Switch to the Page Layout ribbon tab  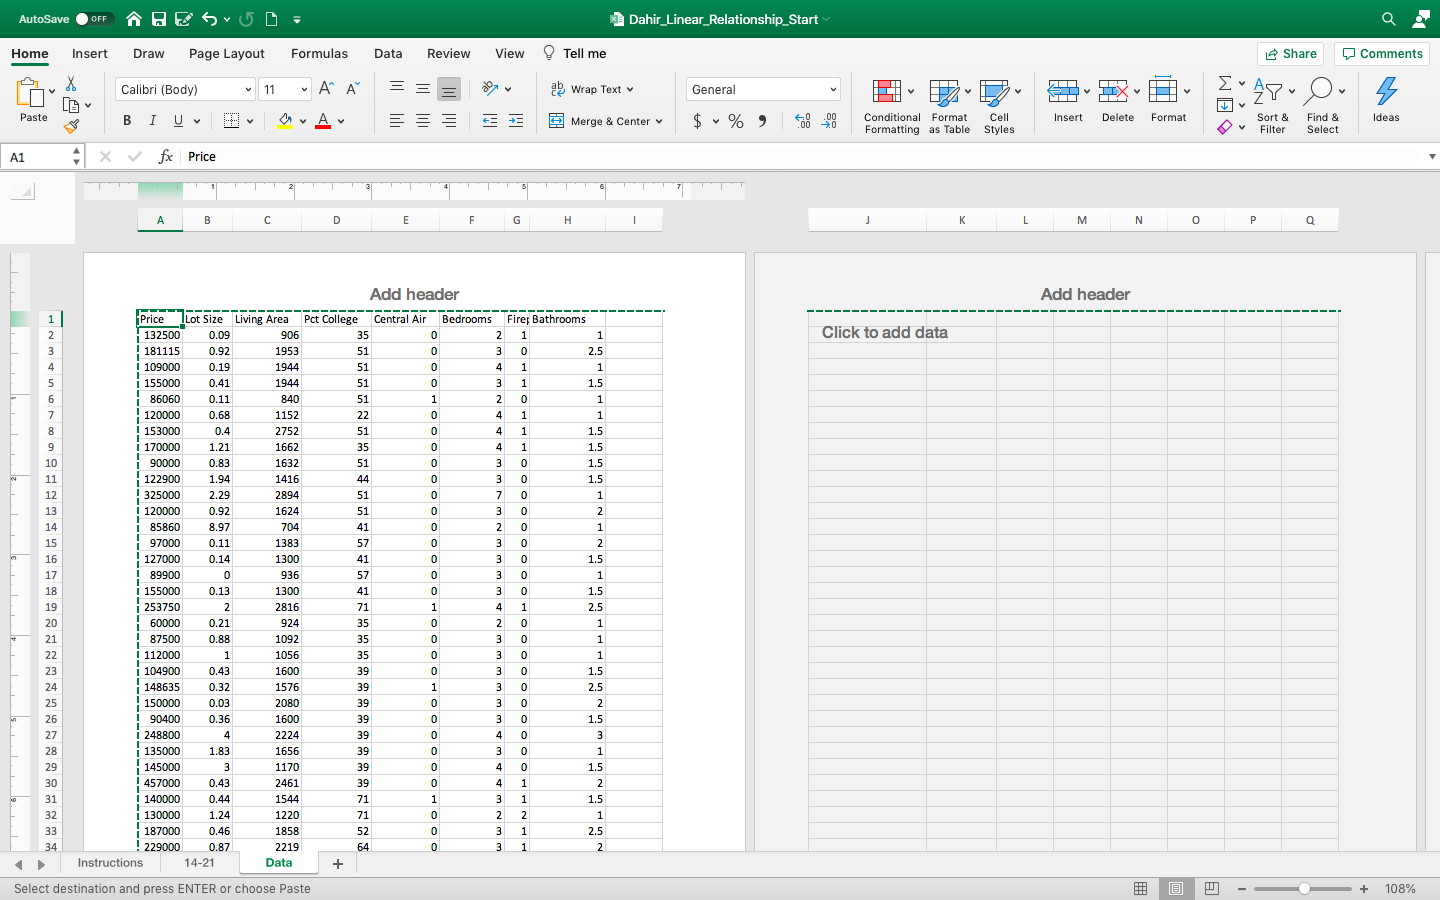tap(227, 54)
